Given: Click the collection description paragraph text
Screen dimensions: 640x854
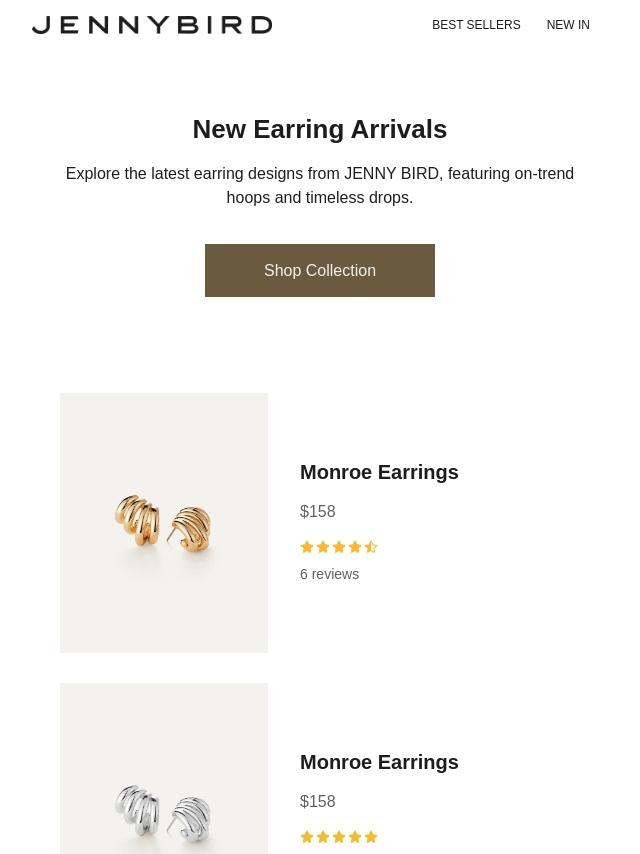Looking at the screenshot, I should click(320, 185).
